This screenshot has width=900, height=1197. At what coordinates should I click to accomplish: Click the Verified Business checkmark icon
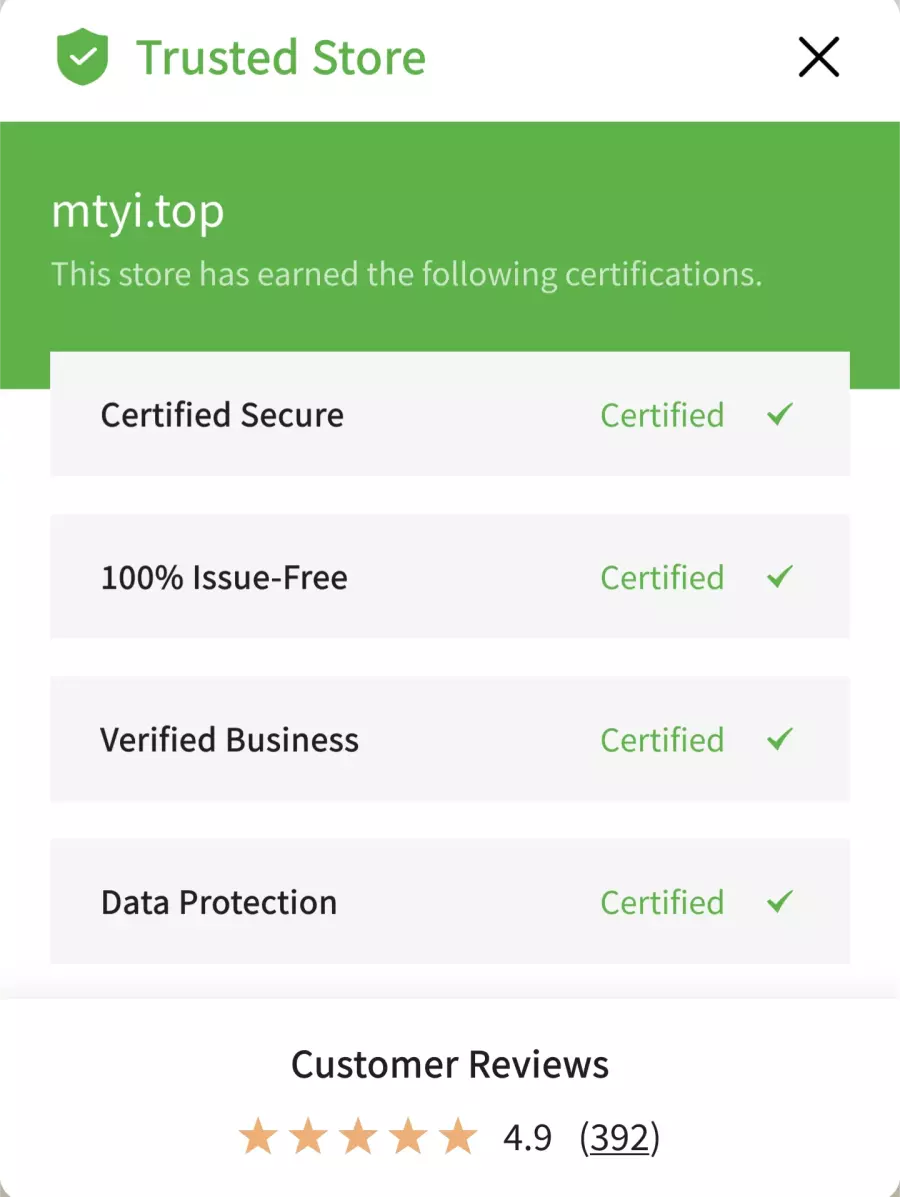tap(780, 739)
